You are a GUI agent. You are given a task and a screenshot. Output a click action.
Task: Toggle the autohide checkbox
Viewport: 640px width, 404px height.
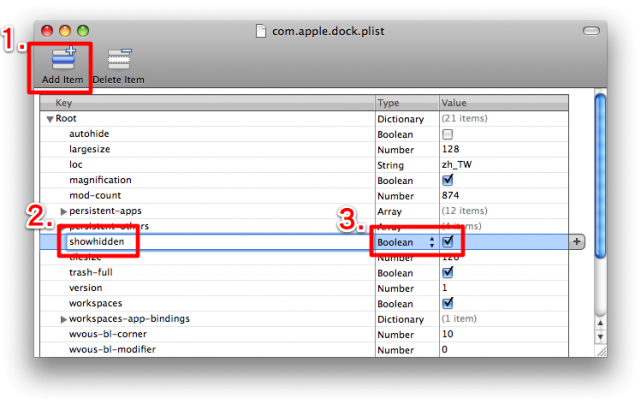pos(447,134)
